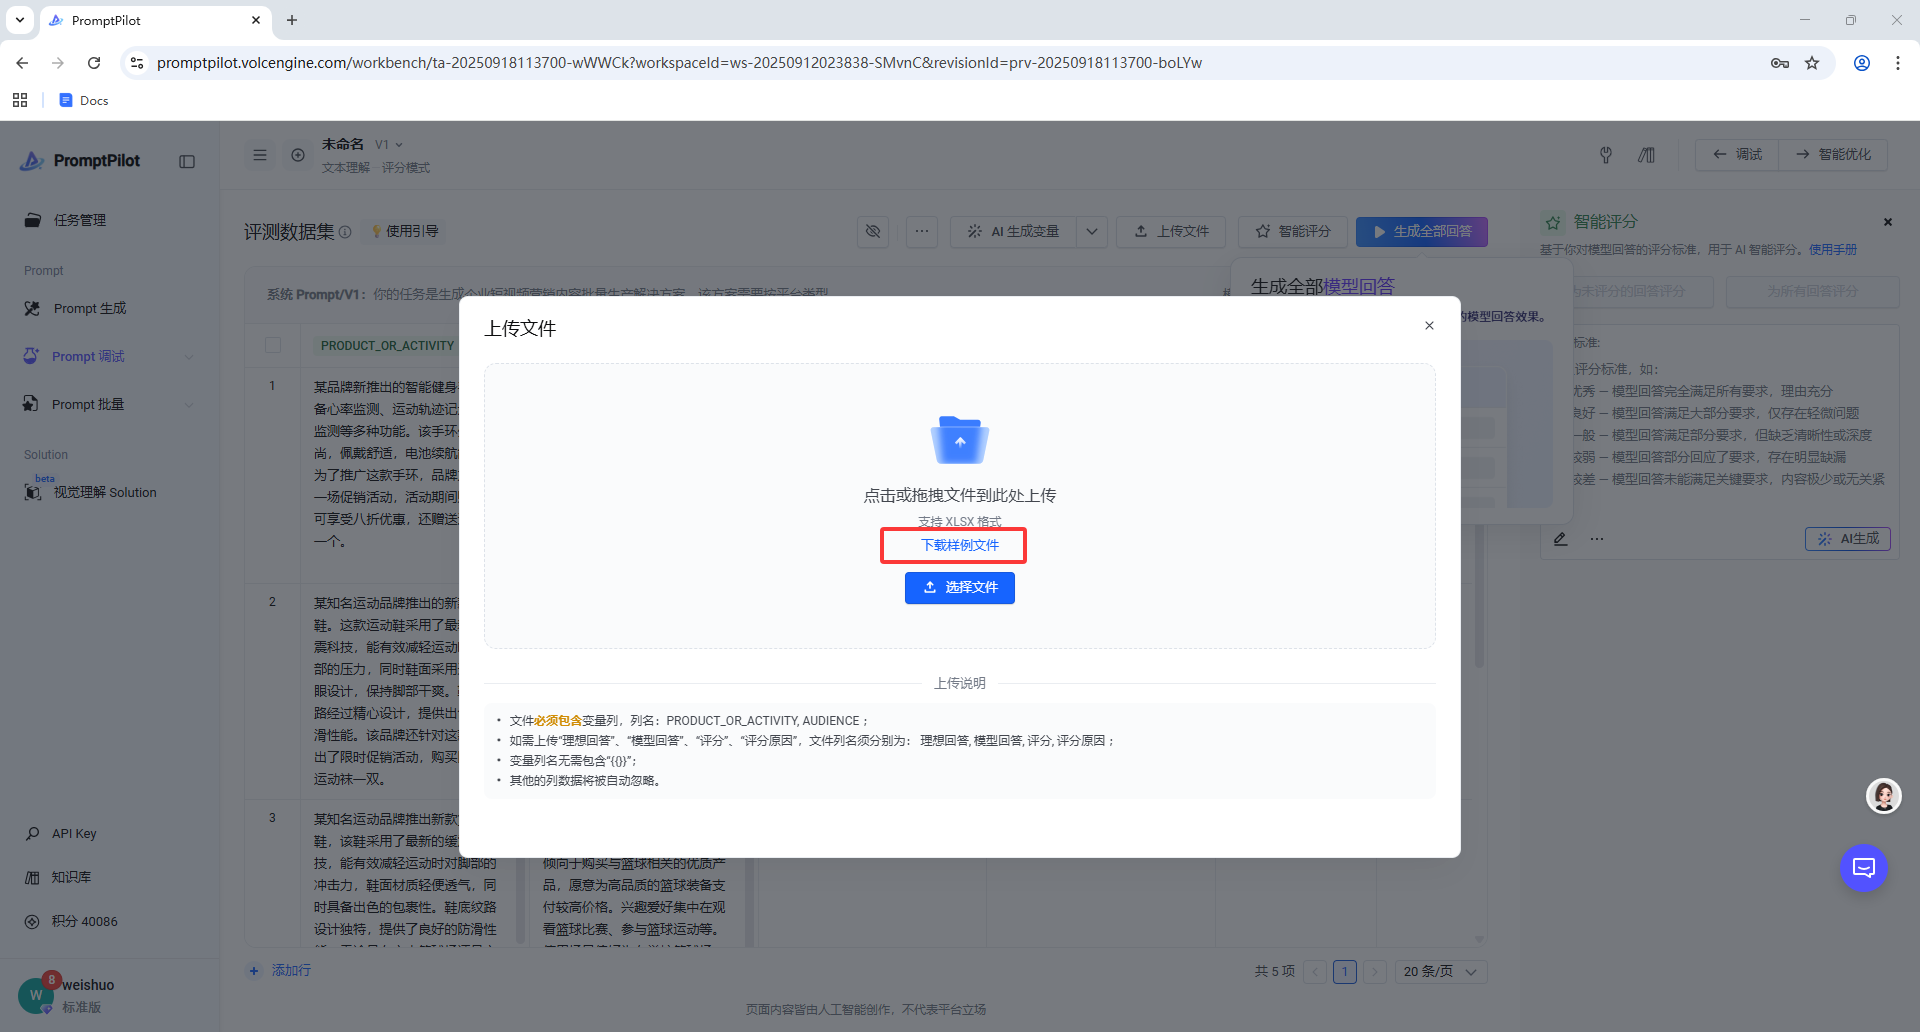Open the Chrome profile icon
The image size is (1920, 1032).
[x=1862, y=63]
